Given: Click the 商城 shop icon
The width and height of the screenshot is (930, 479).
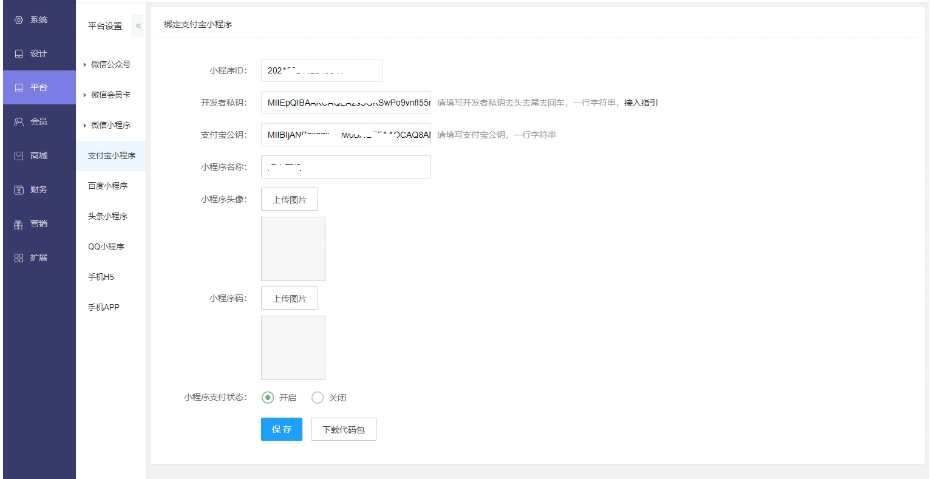Looking at the screenshot, I should point(18,156).
